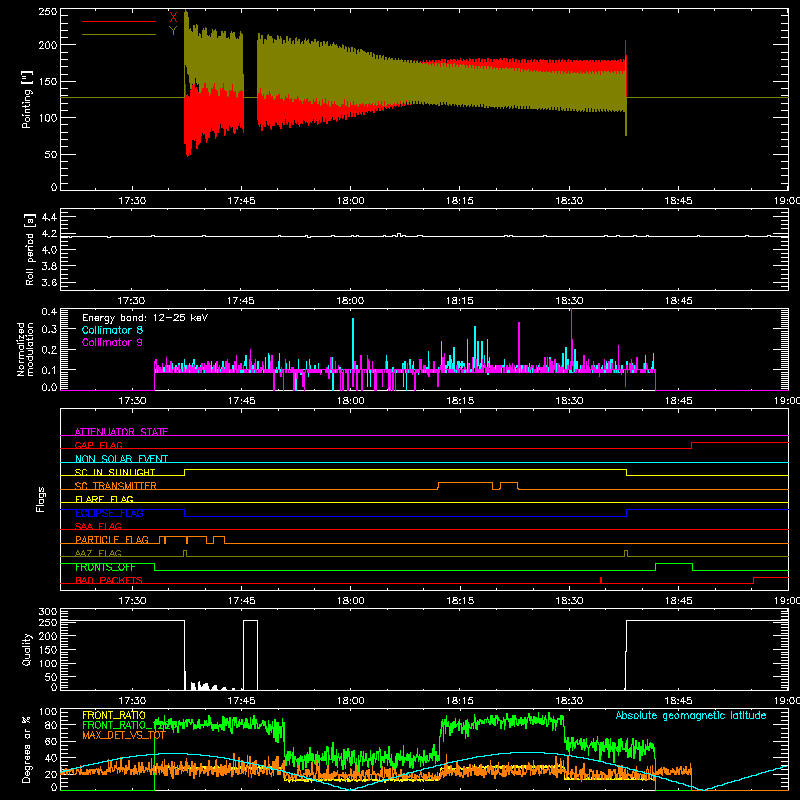Click the 300 tick label on Quality axis
The image size is (800, 800).
(x=48, y=612)
